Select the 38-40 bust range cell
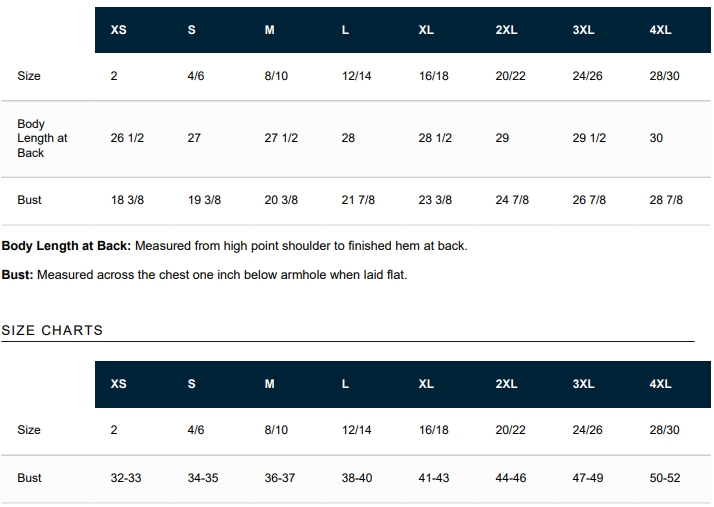Screen dimensions: 714x507 point(357,478)
